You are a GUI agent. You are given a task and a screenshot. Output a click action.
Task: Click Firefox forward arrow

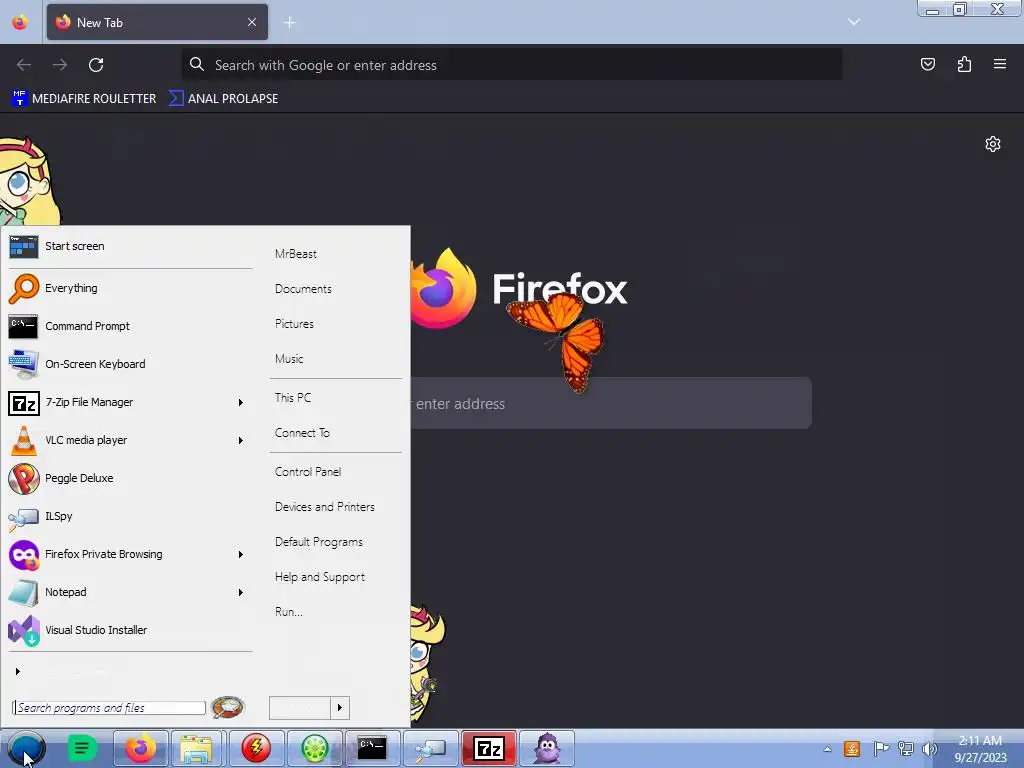pos(60,65)
